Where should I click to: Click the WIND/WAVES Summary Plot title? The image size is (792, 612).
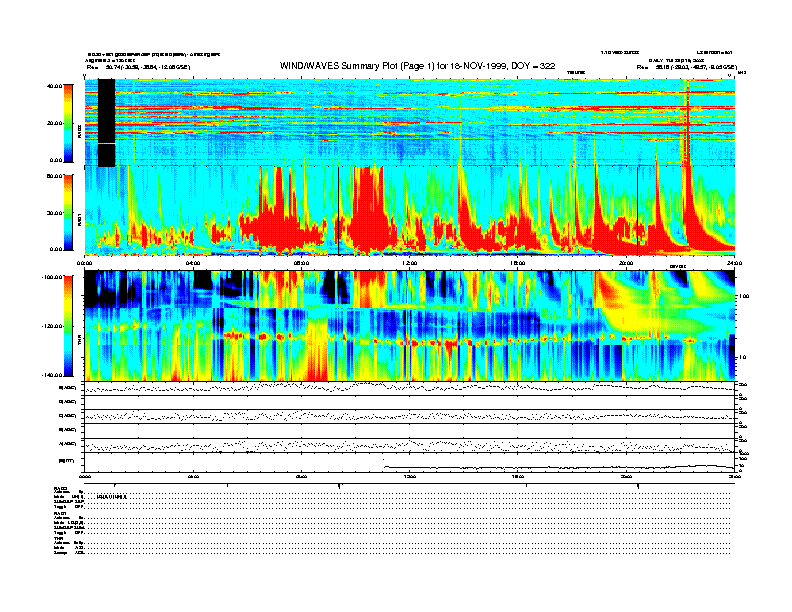pyautogui.click(x=417, y=66)
